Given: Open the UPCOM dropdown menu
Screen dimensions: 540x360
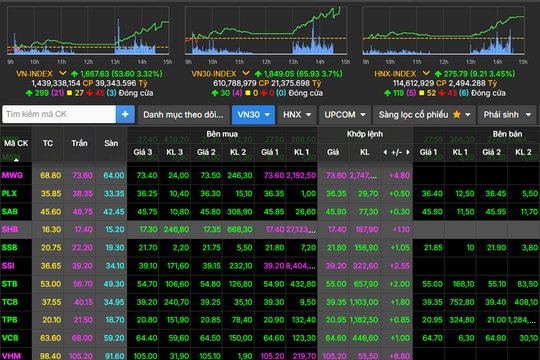Looking at the screenshot, I should point(345,115).
